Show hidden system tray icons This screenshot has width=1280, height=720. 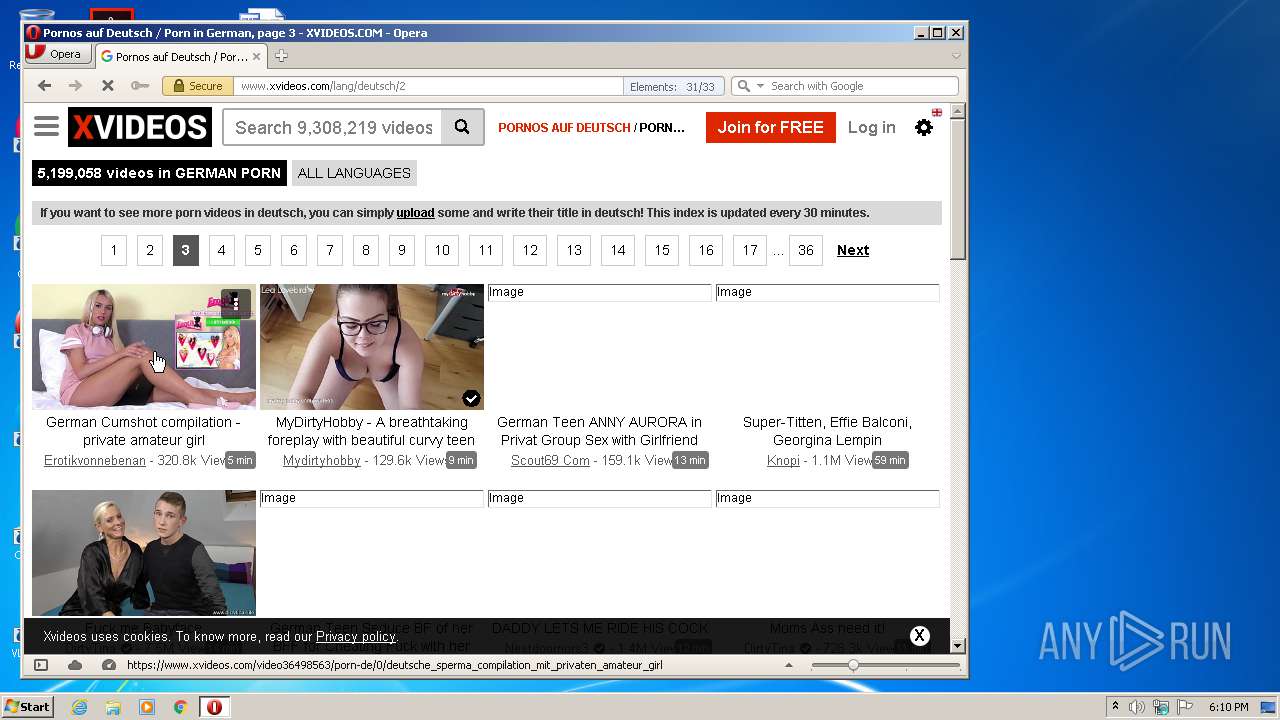[1115, 707]
